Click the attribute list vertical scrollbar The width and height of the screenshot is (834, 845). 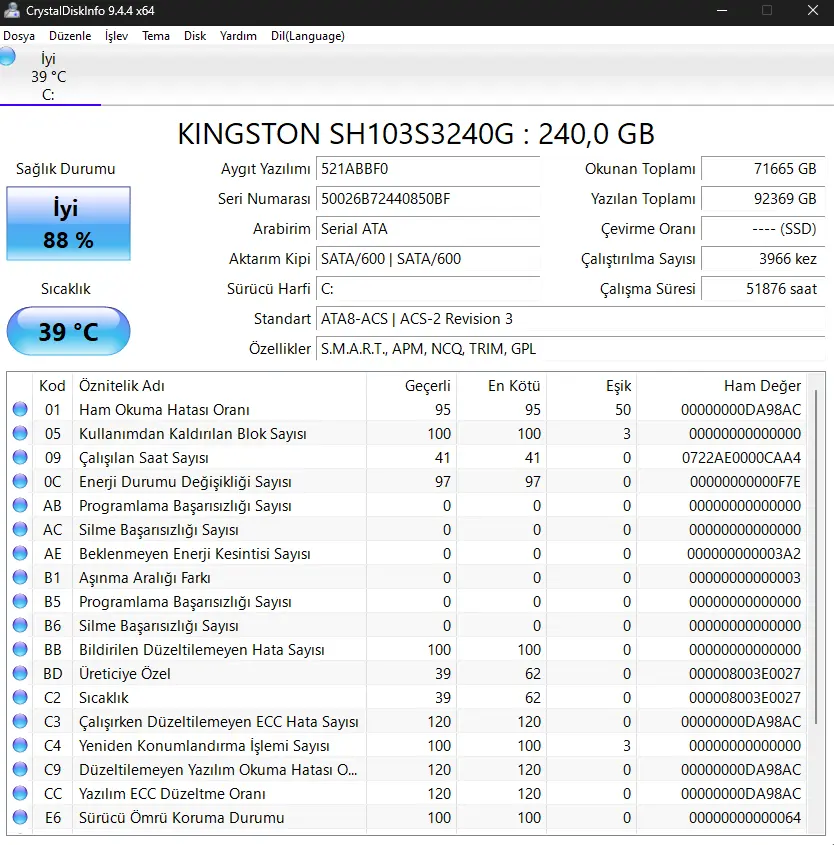(816, 557)
